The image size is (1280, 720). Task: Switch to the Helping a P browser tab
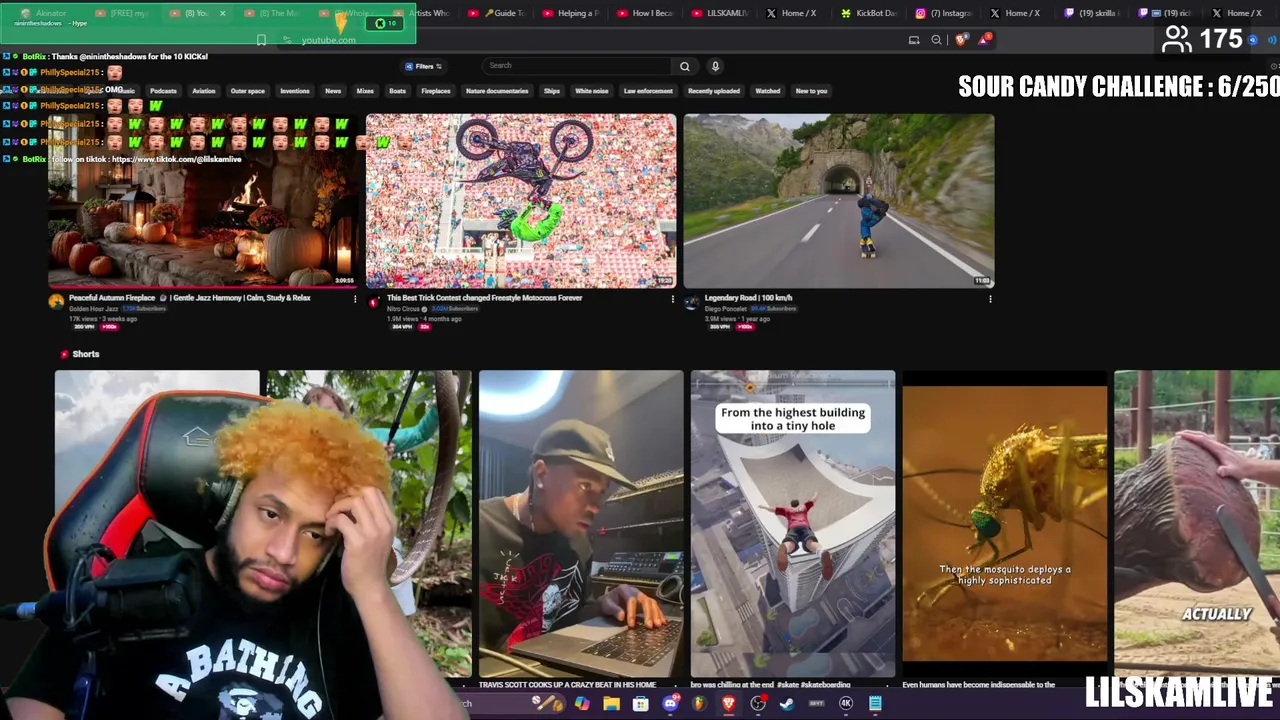coord(570,13)
